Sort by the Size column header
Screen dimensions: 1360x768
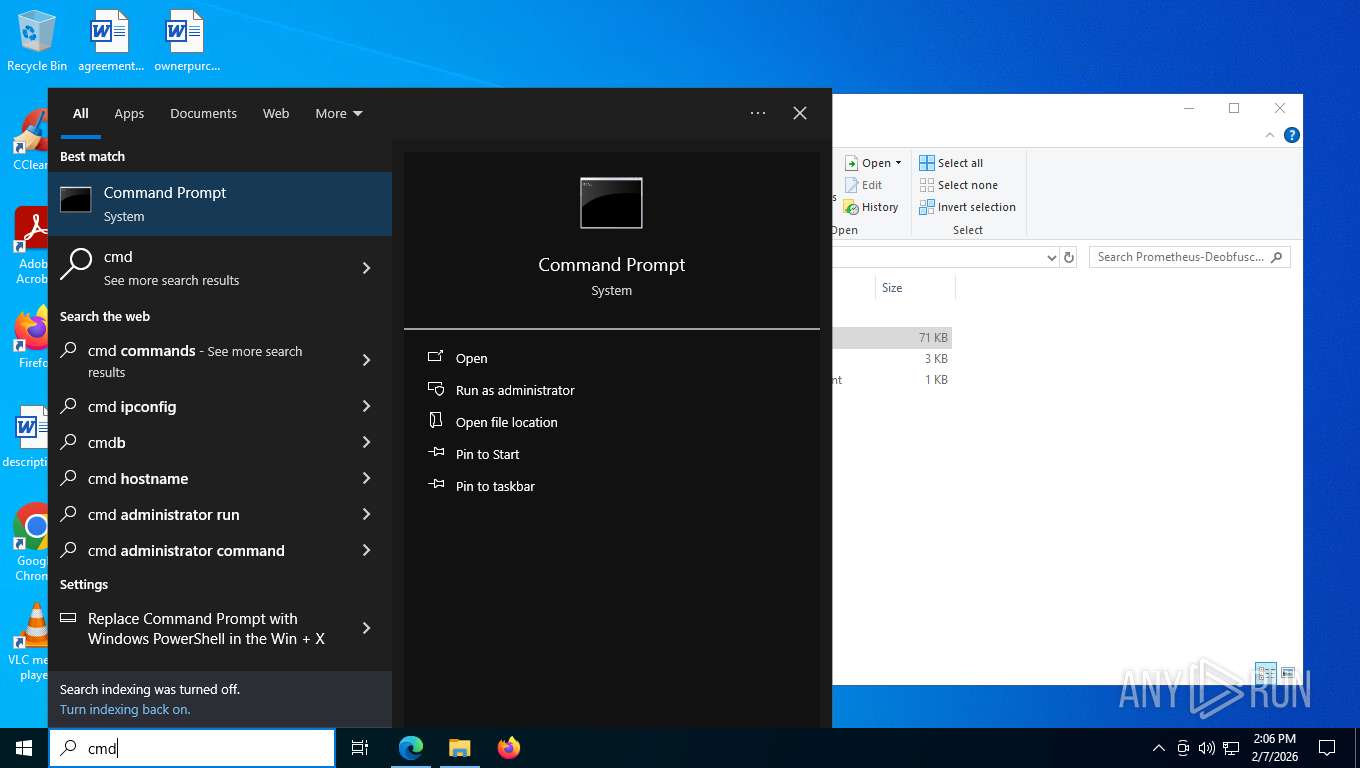point(915,288)
